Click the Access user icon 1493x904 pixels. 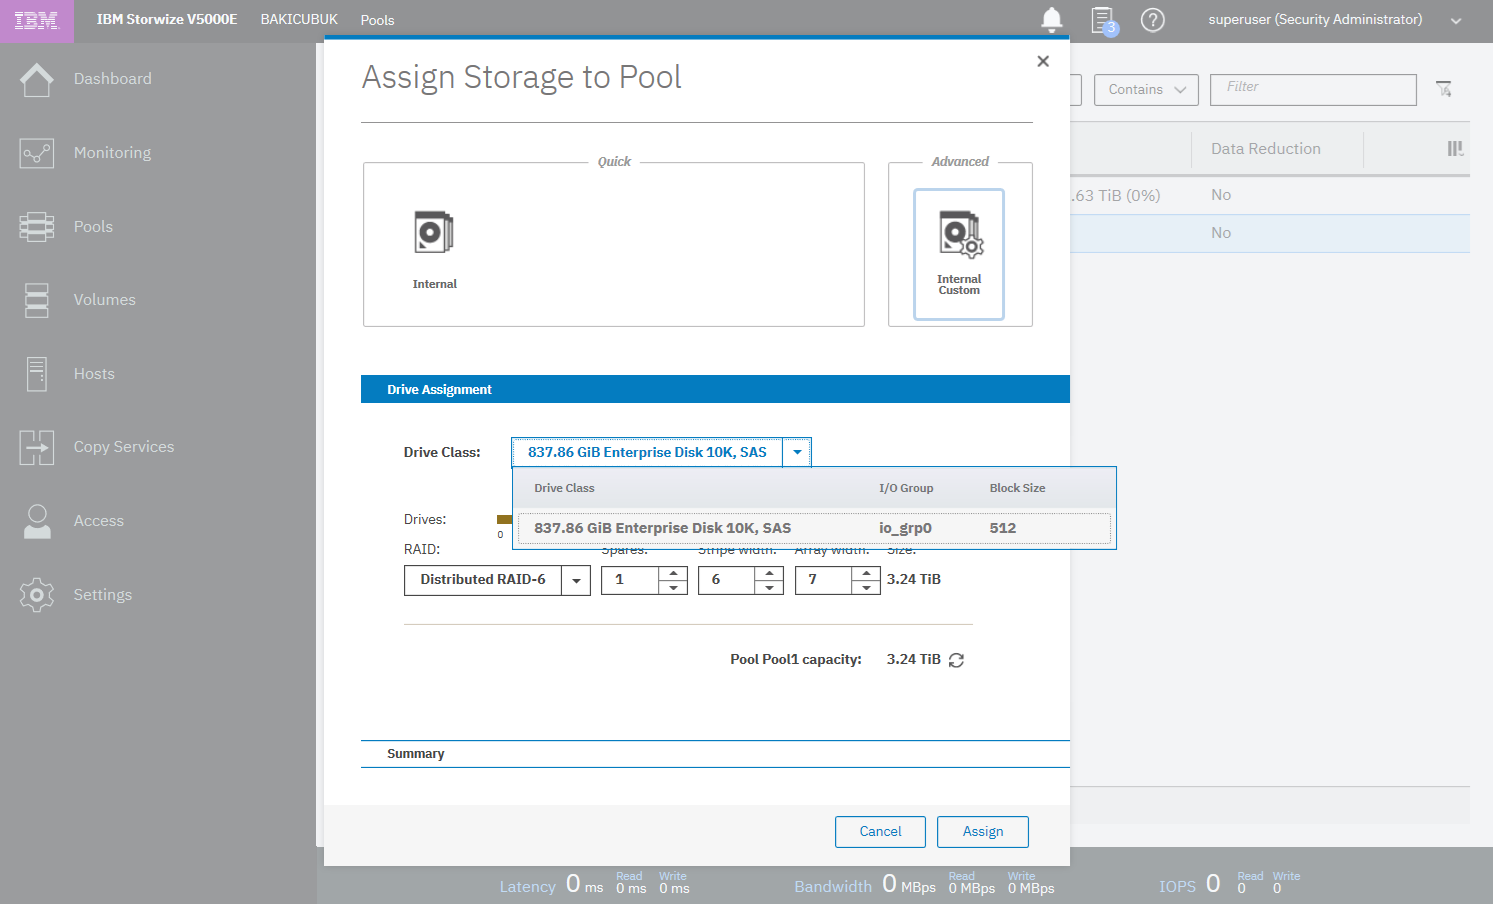click(x=36, y=521)
